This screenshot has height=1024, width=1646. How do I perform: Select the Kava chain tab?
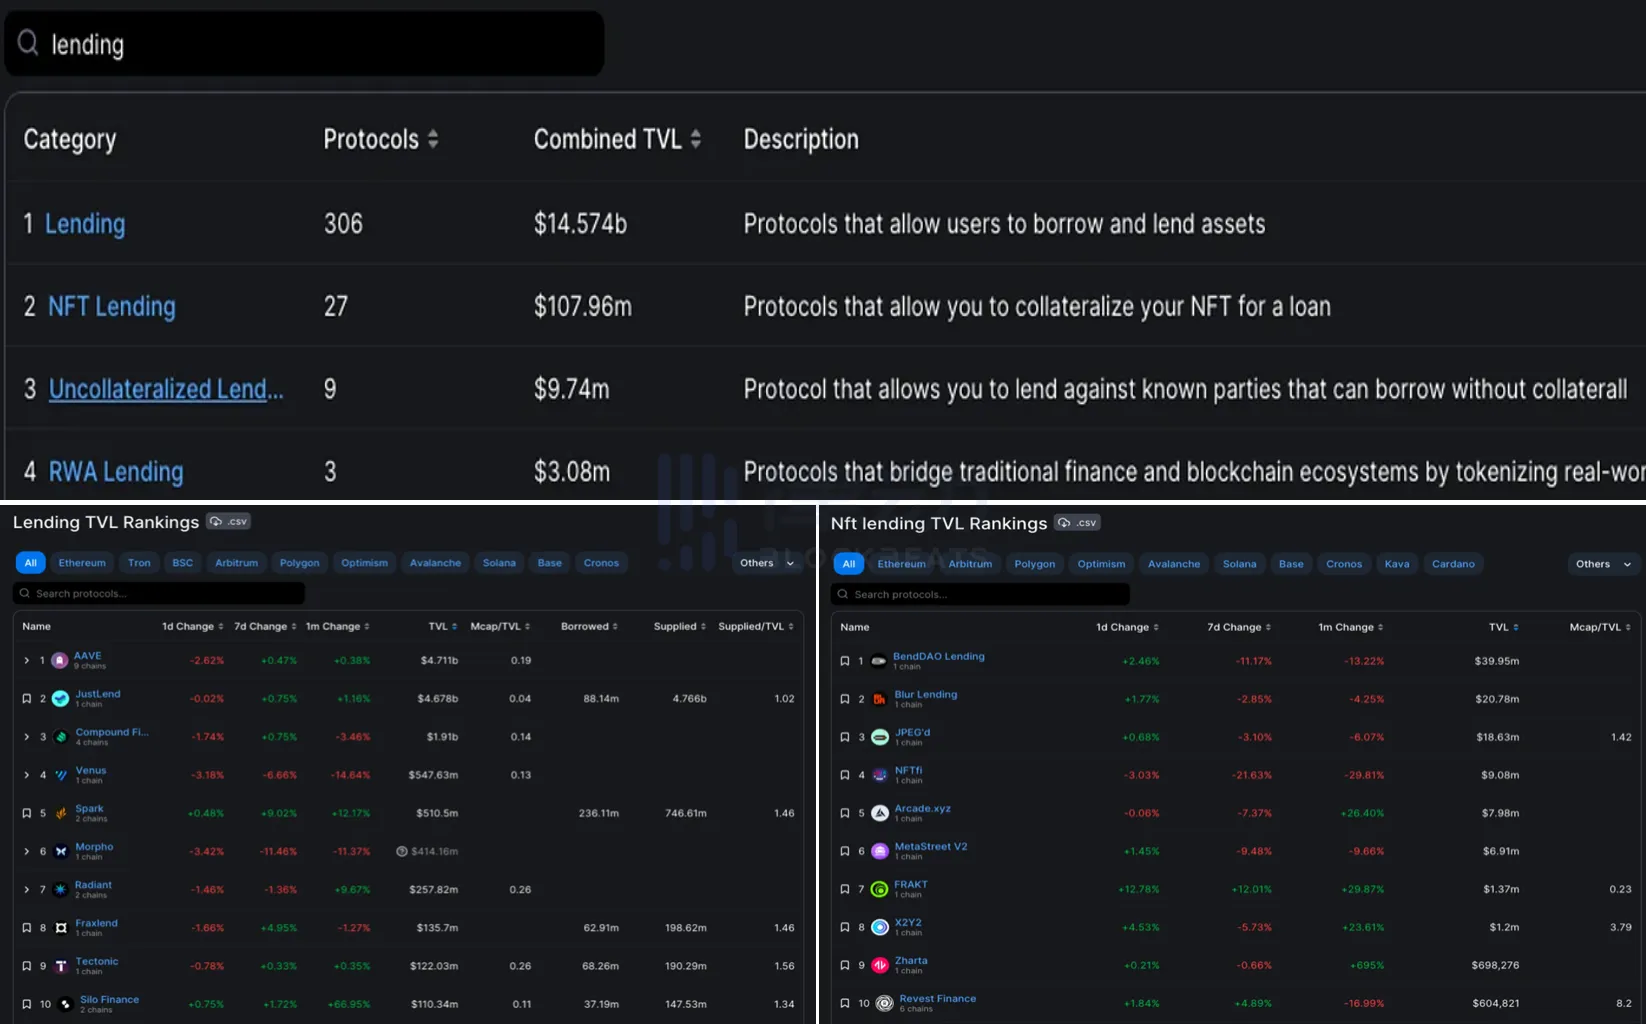pos(1397,564)
